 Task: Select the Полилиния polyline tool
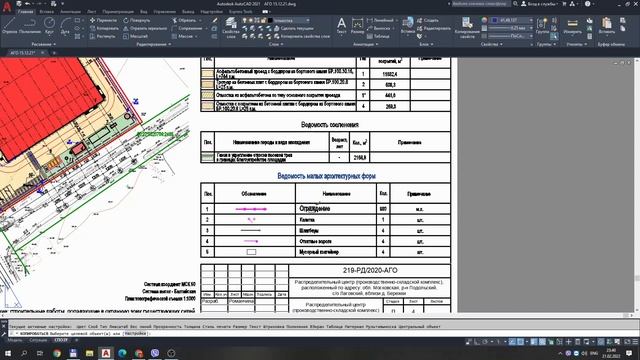29,26
